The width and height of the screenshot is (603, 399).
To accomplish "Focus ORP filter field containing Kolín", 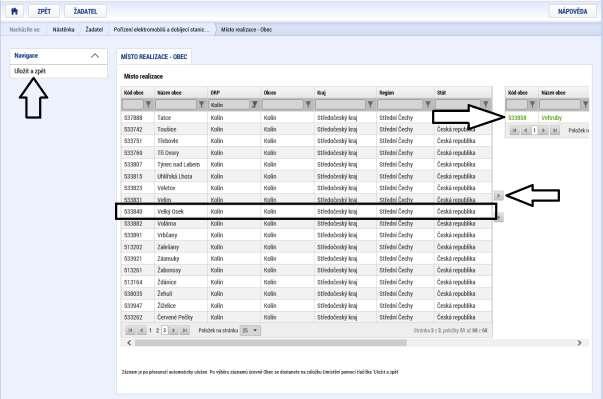I will pyautogui.click(x=230, y=104).
